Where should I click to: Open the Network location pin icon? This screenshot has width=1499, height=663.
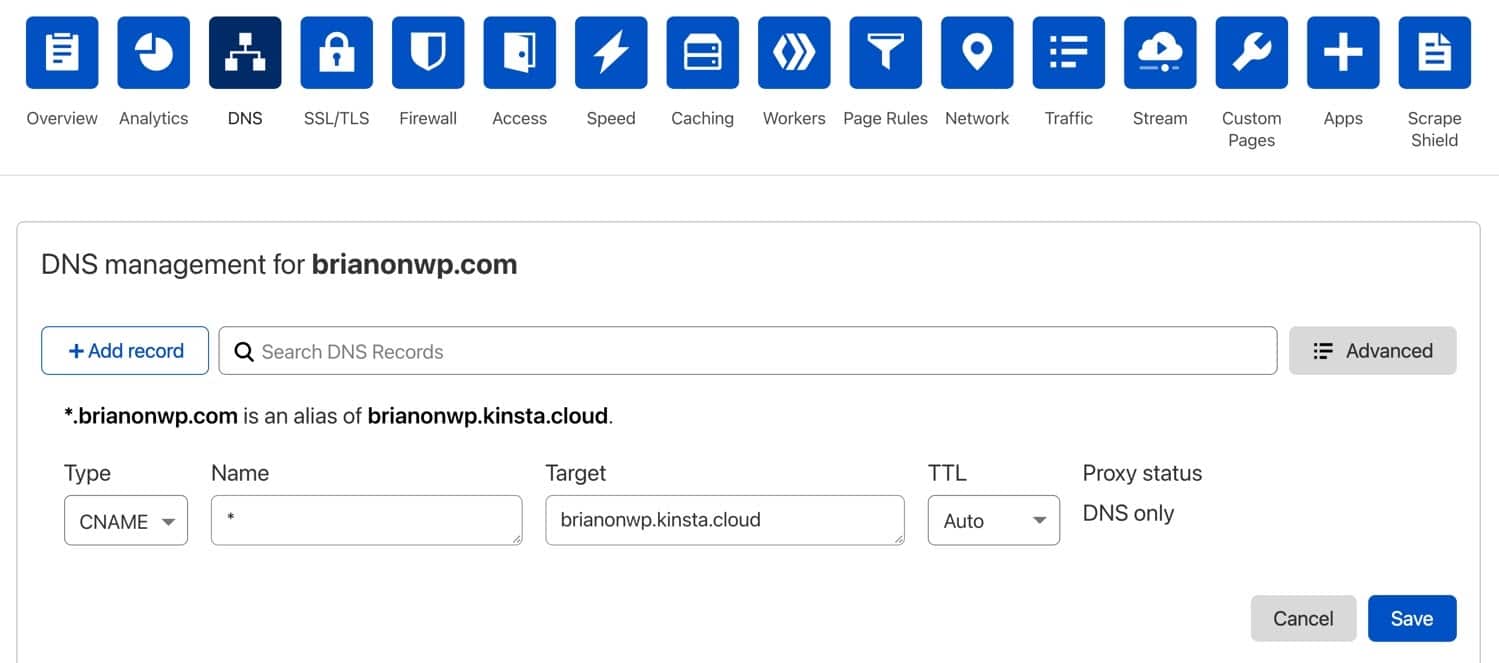pos(977,53)
